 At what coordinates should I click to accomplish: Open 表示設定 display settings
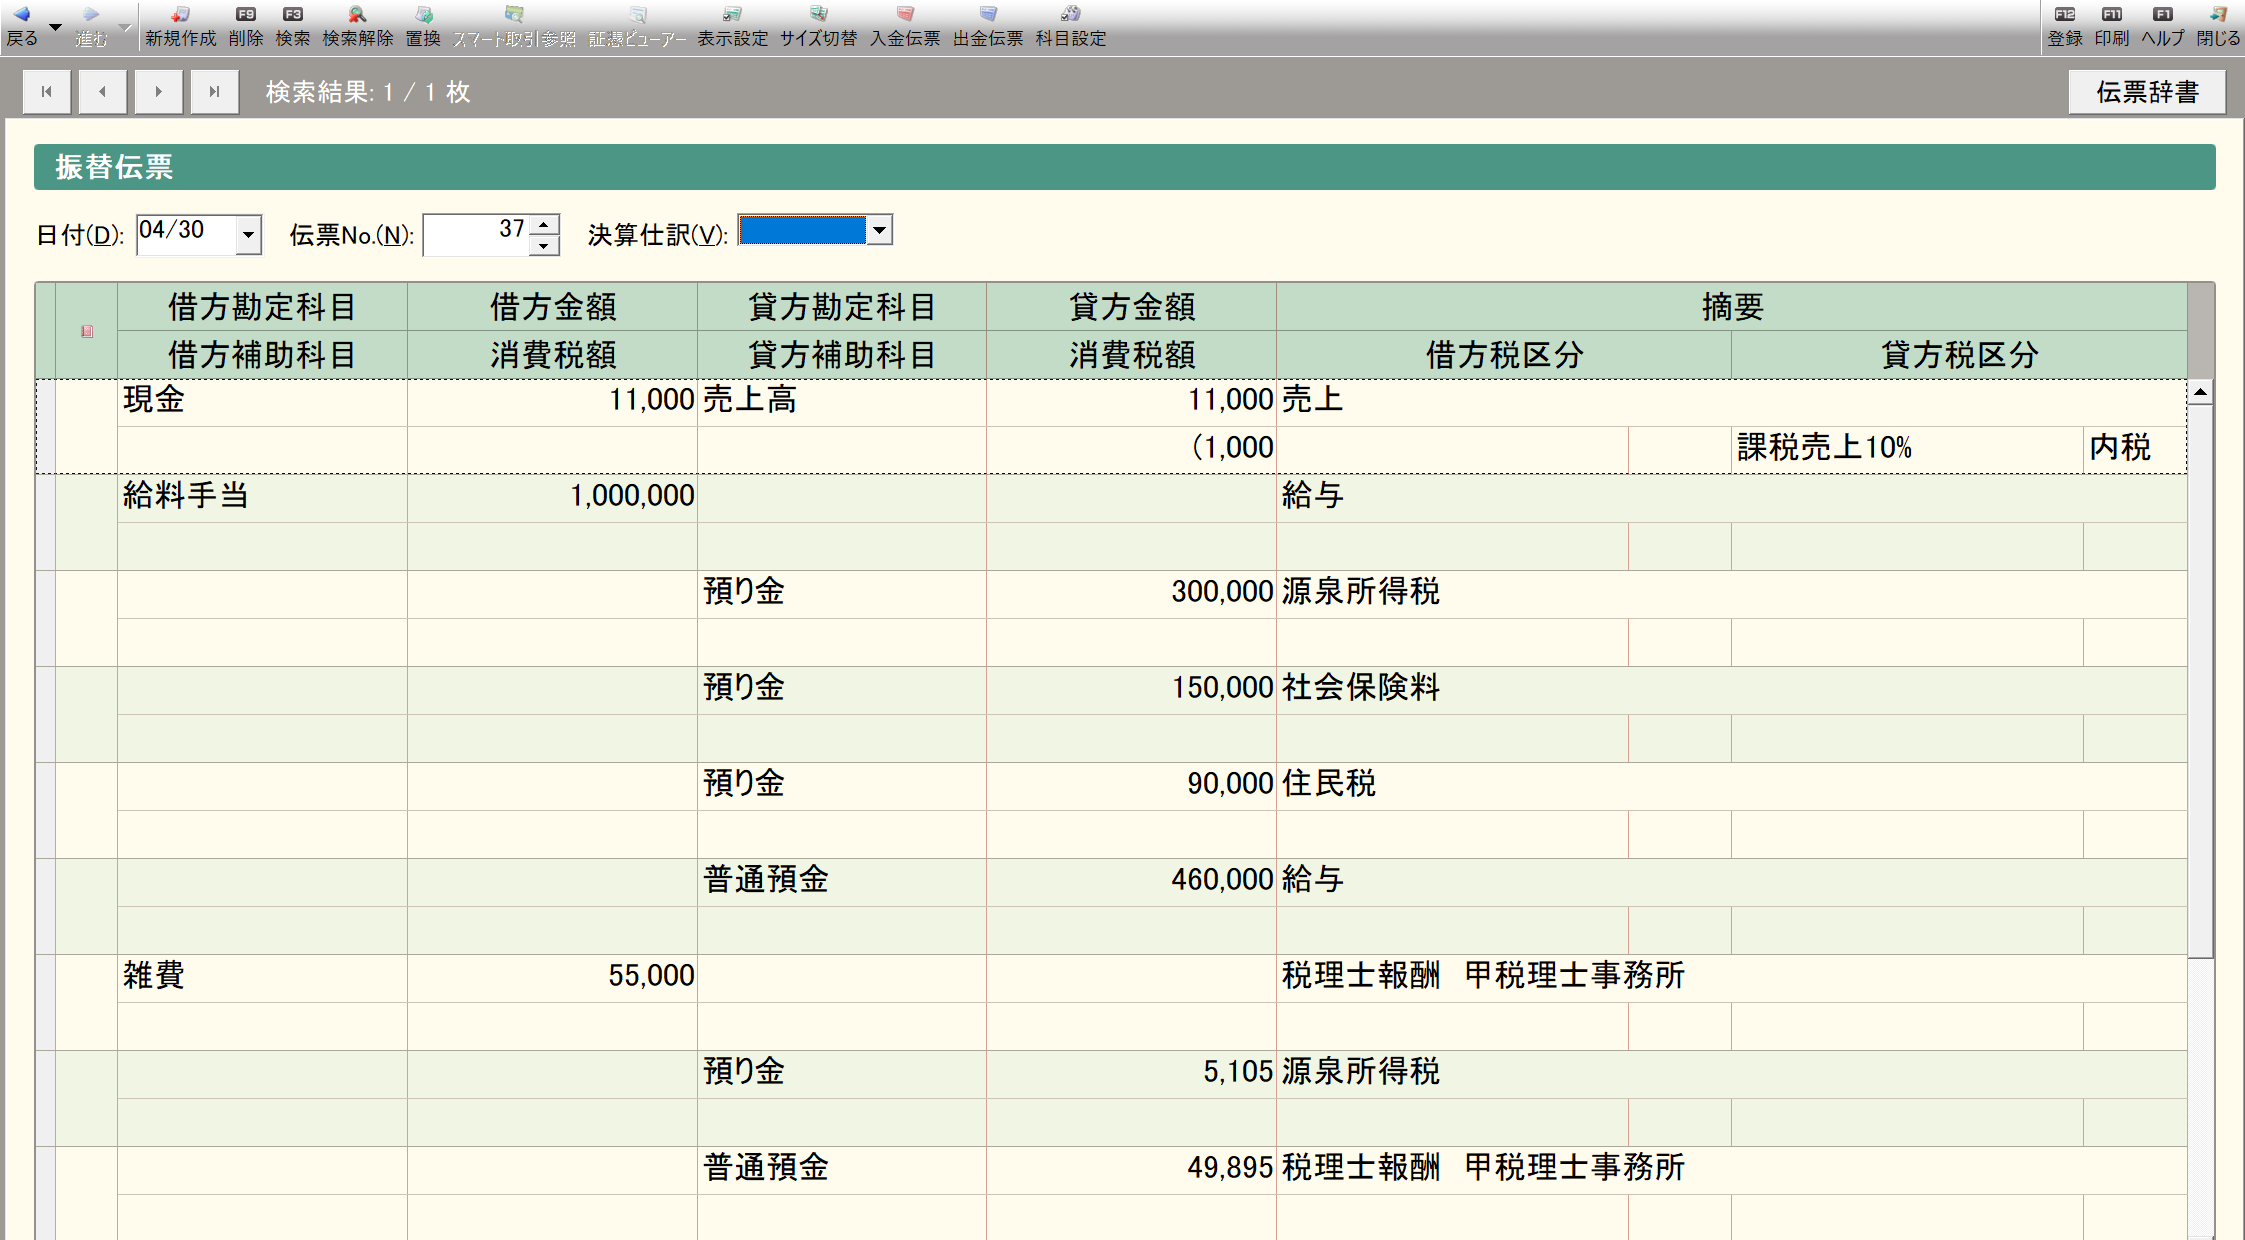pos(732,25)
